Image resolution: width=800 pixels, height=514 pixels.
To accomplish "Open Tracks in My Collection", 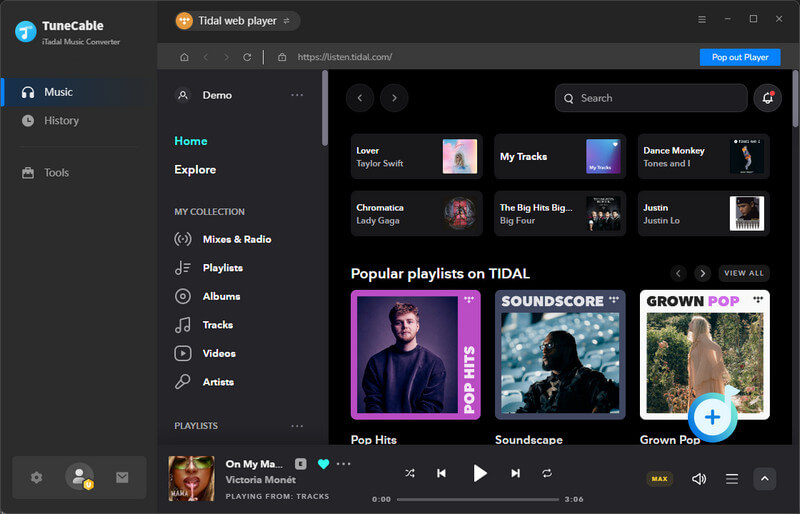I will tap(204, 325).
